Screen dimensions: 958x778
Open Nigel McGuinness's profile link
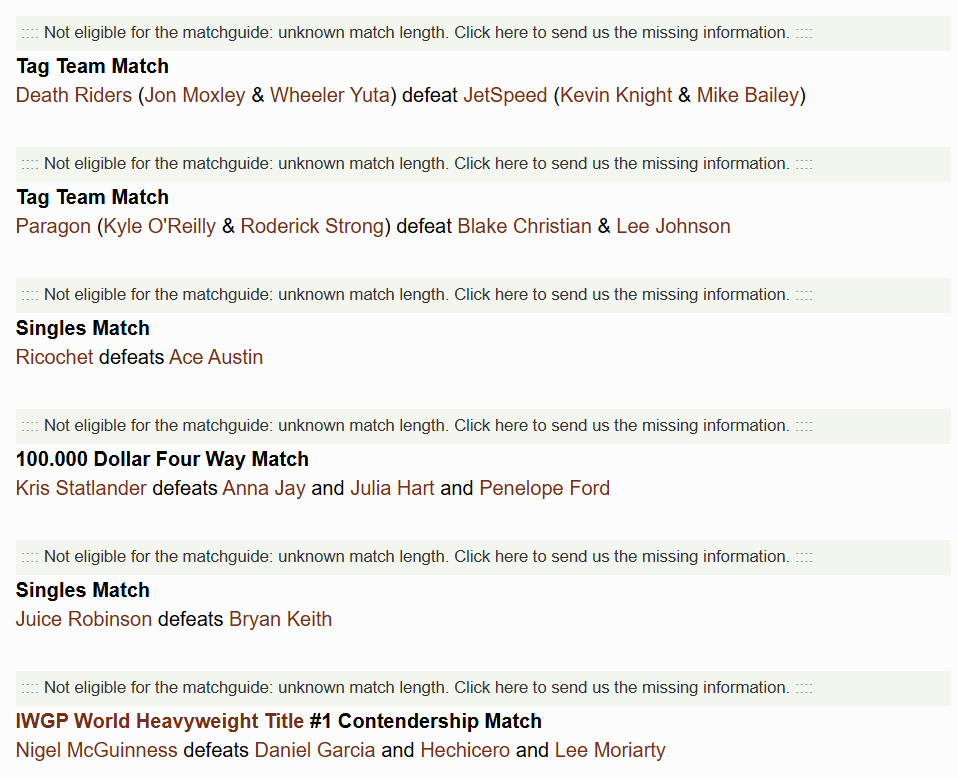(97, 750)
